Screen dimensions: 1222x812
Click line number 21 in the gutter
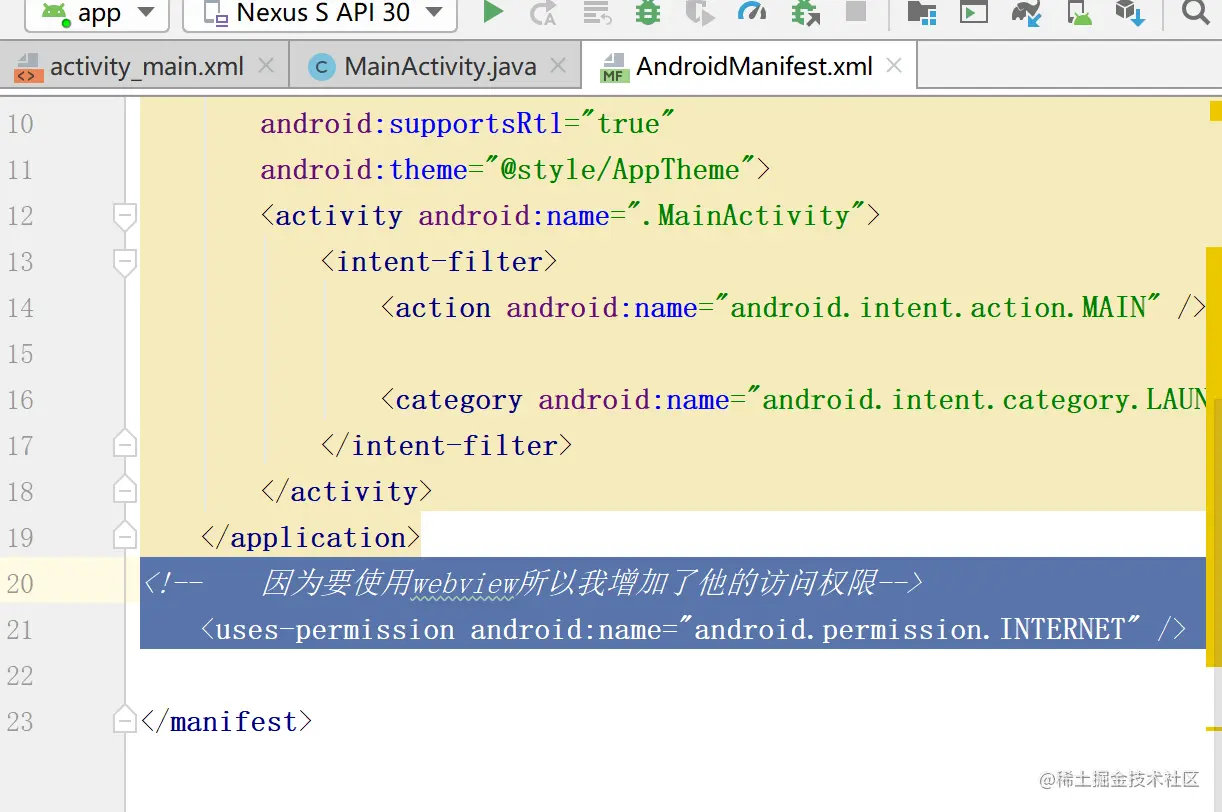pyautogui.click(x=20, y=629)
